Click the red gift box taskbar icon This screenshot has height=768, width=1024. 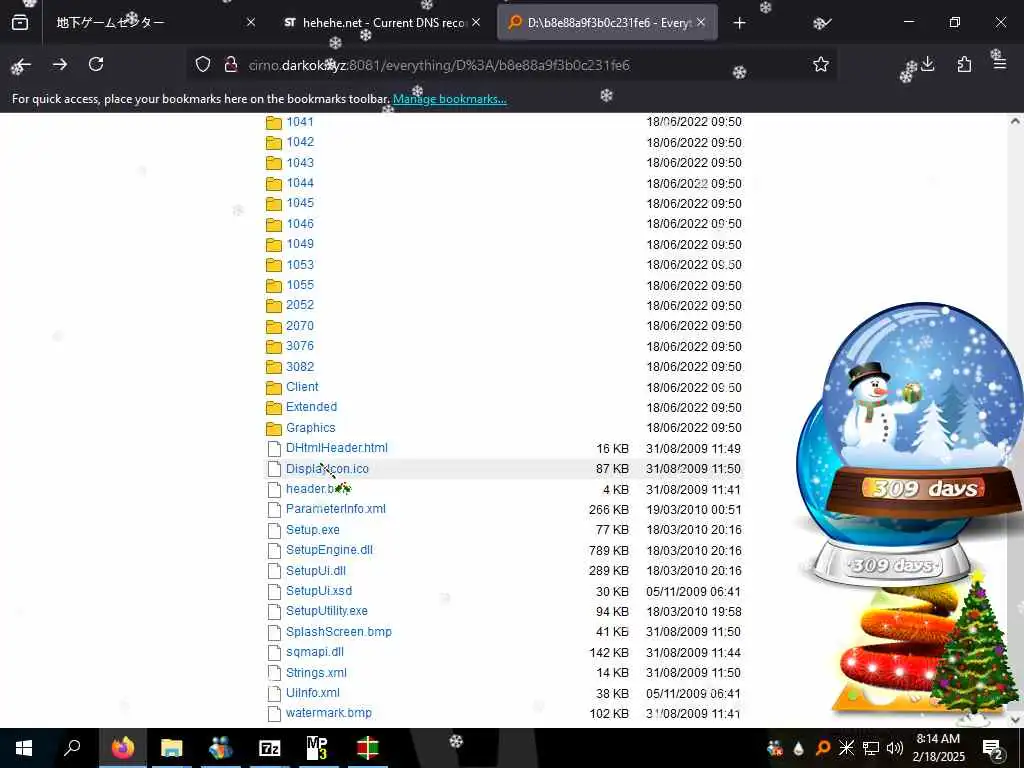367,748
